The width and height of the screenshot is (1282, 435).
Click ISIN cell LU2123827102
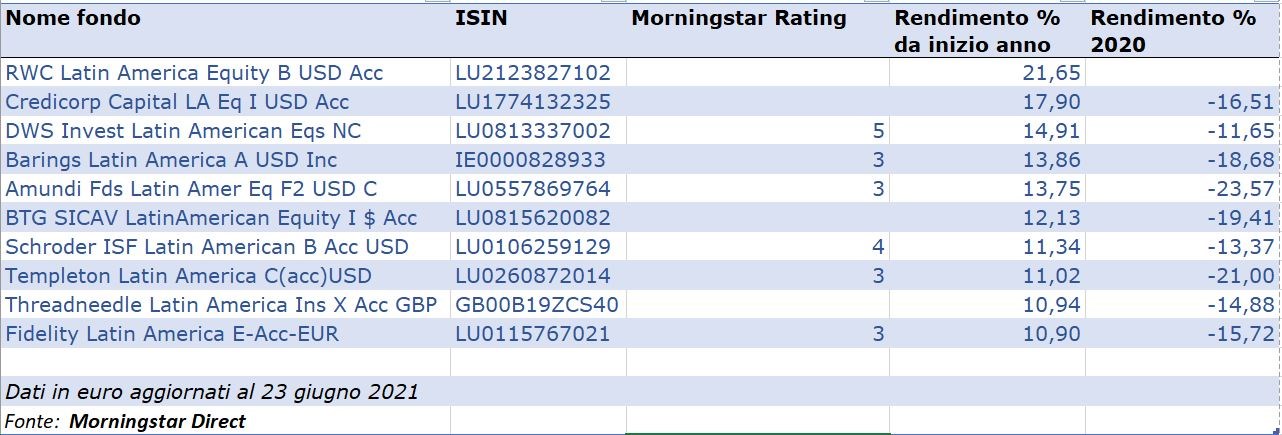(x=532, y=73)
